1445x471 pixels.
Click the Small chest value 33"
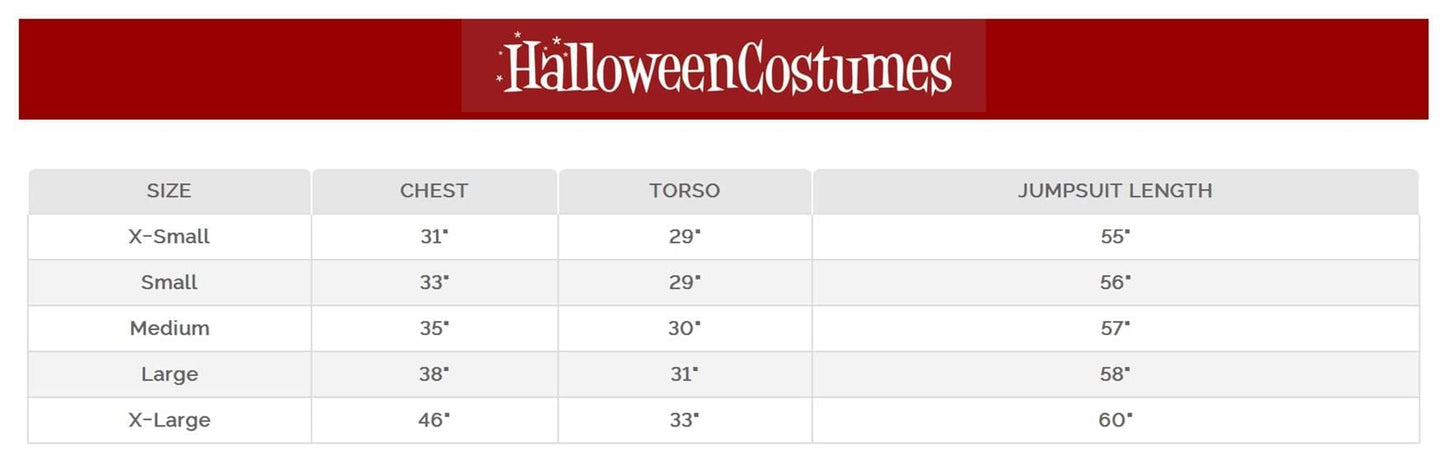point(434,283)
